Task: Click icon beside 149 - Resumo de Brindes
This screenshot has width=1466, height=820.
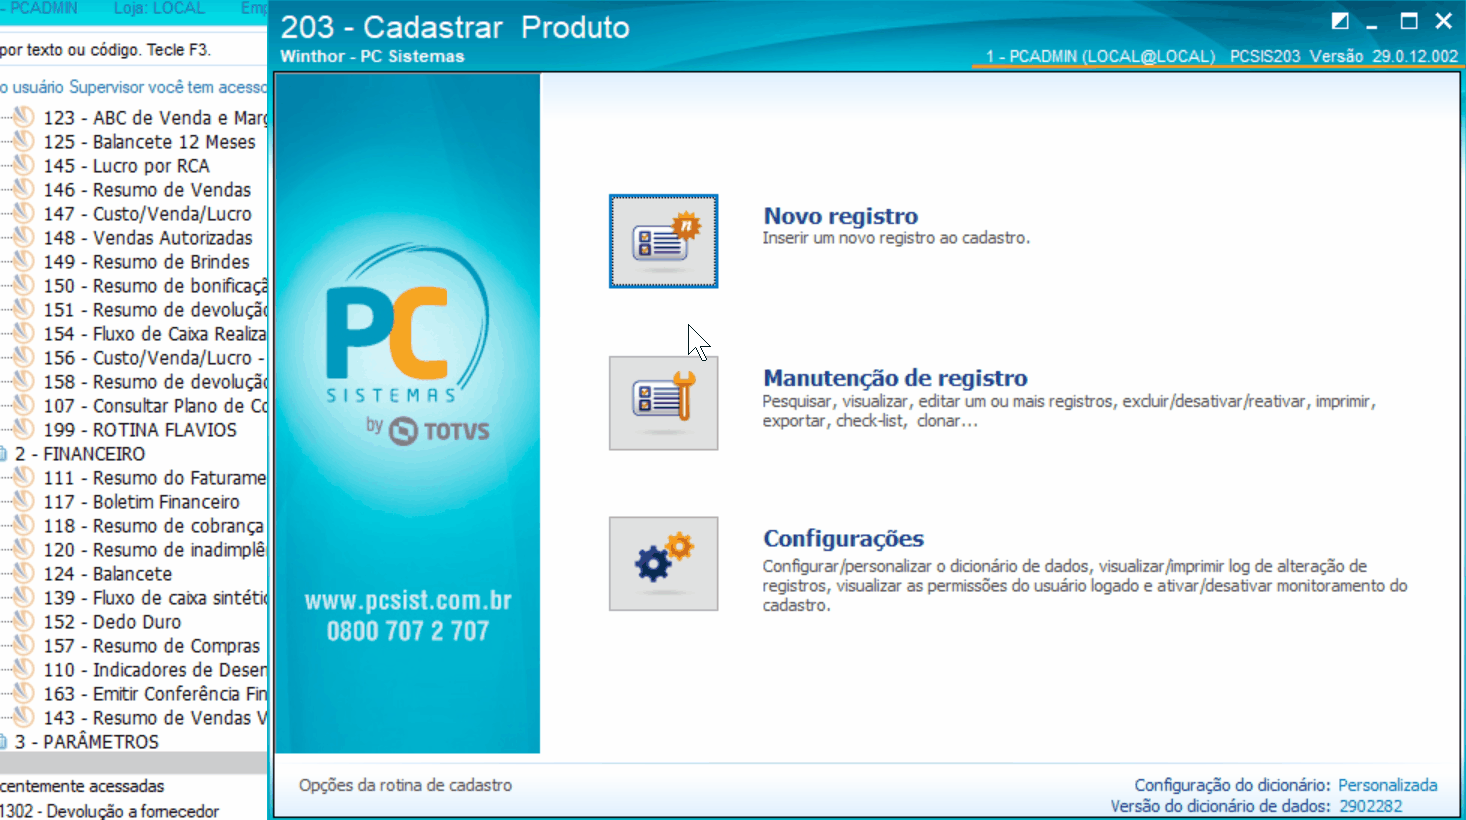Action: [24, 262]
